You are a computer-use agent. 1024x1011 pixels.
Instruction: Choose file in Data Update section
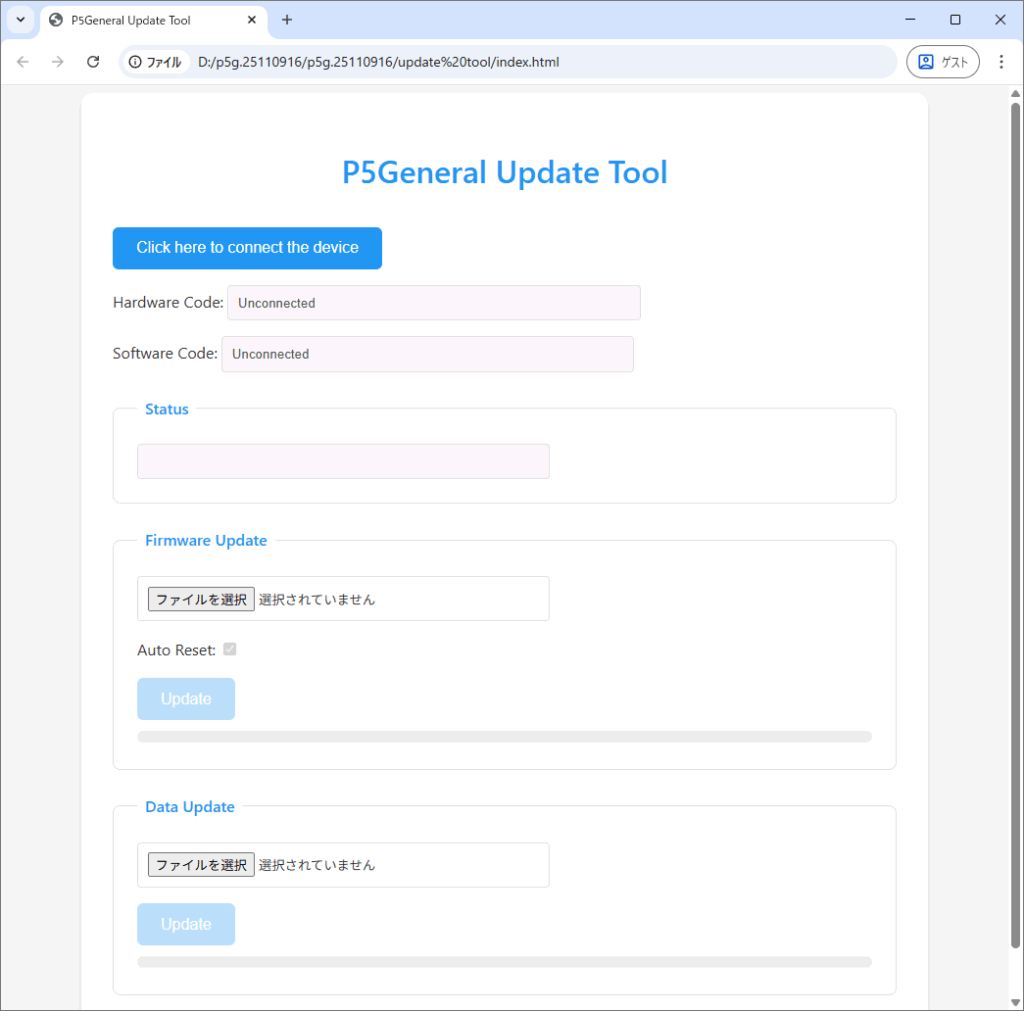pyautogui.click(x=201, y=865)
